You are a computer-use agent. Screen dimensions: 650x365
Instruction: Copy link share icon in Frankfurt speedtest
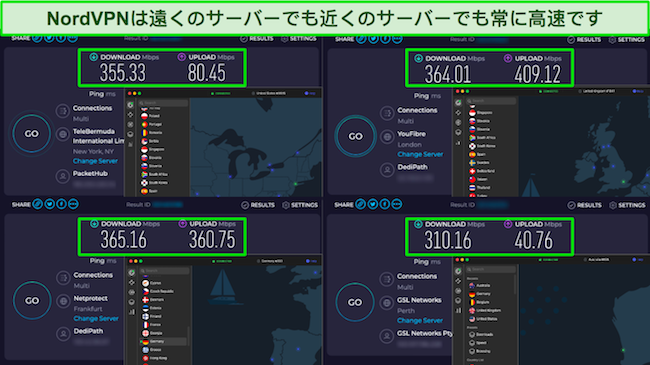click(38, 204)
